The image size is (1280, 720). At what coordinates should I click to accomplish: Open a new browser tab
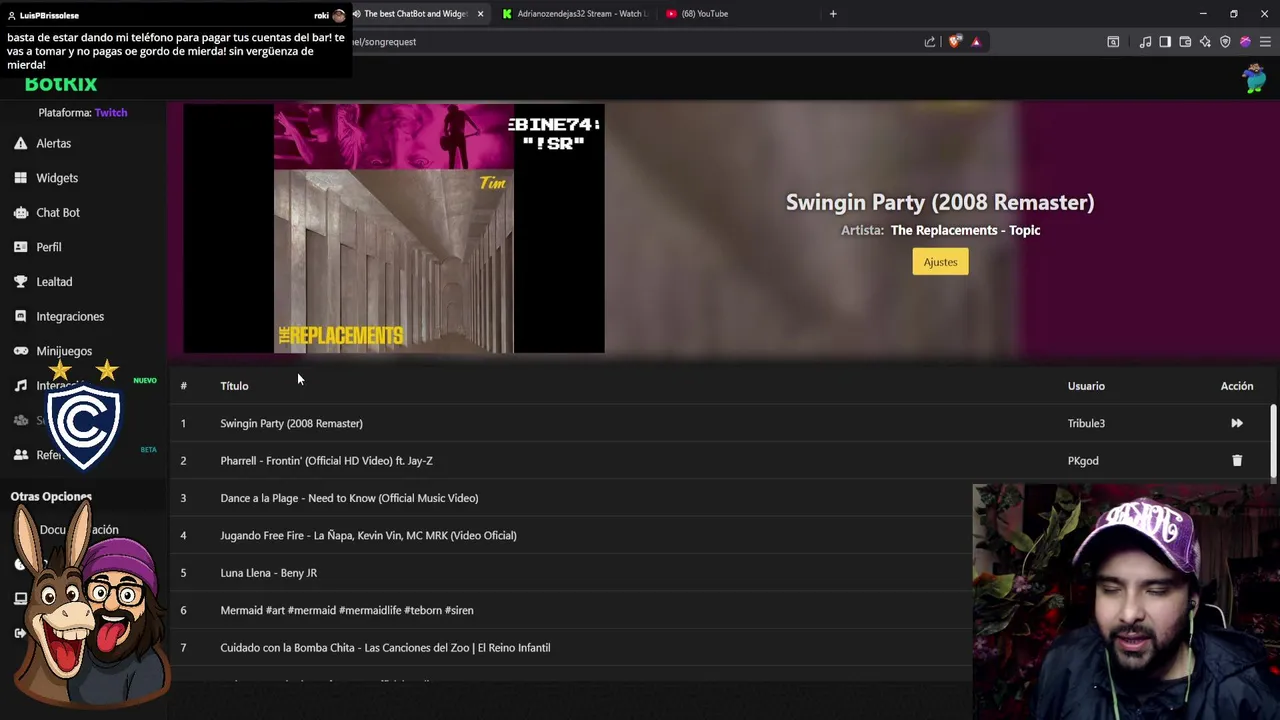[x=833, y=14]
